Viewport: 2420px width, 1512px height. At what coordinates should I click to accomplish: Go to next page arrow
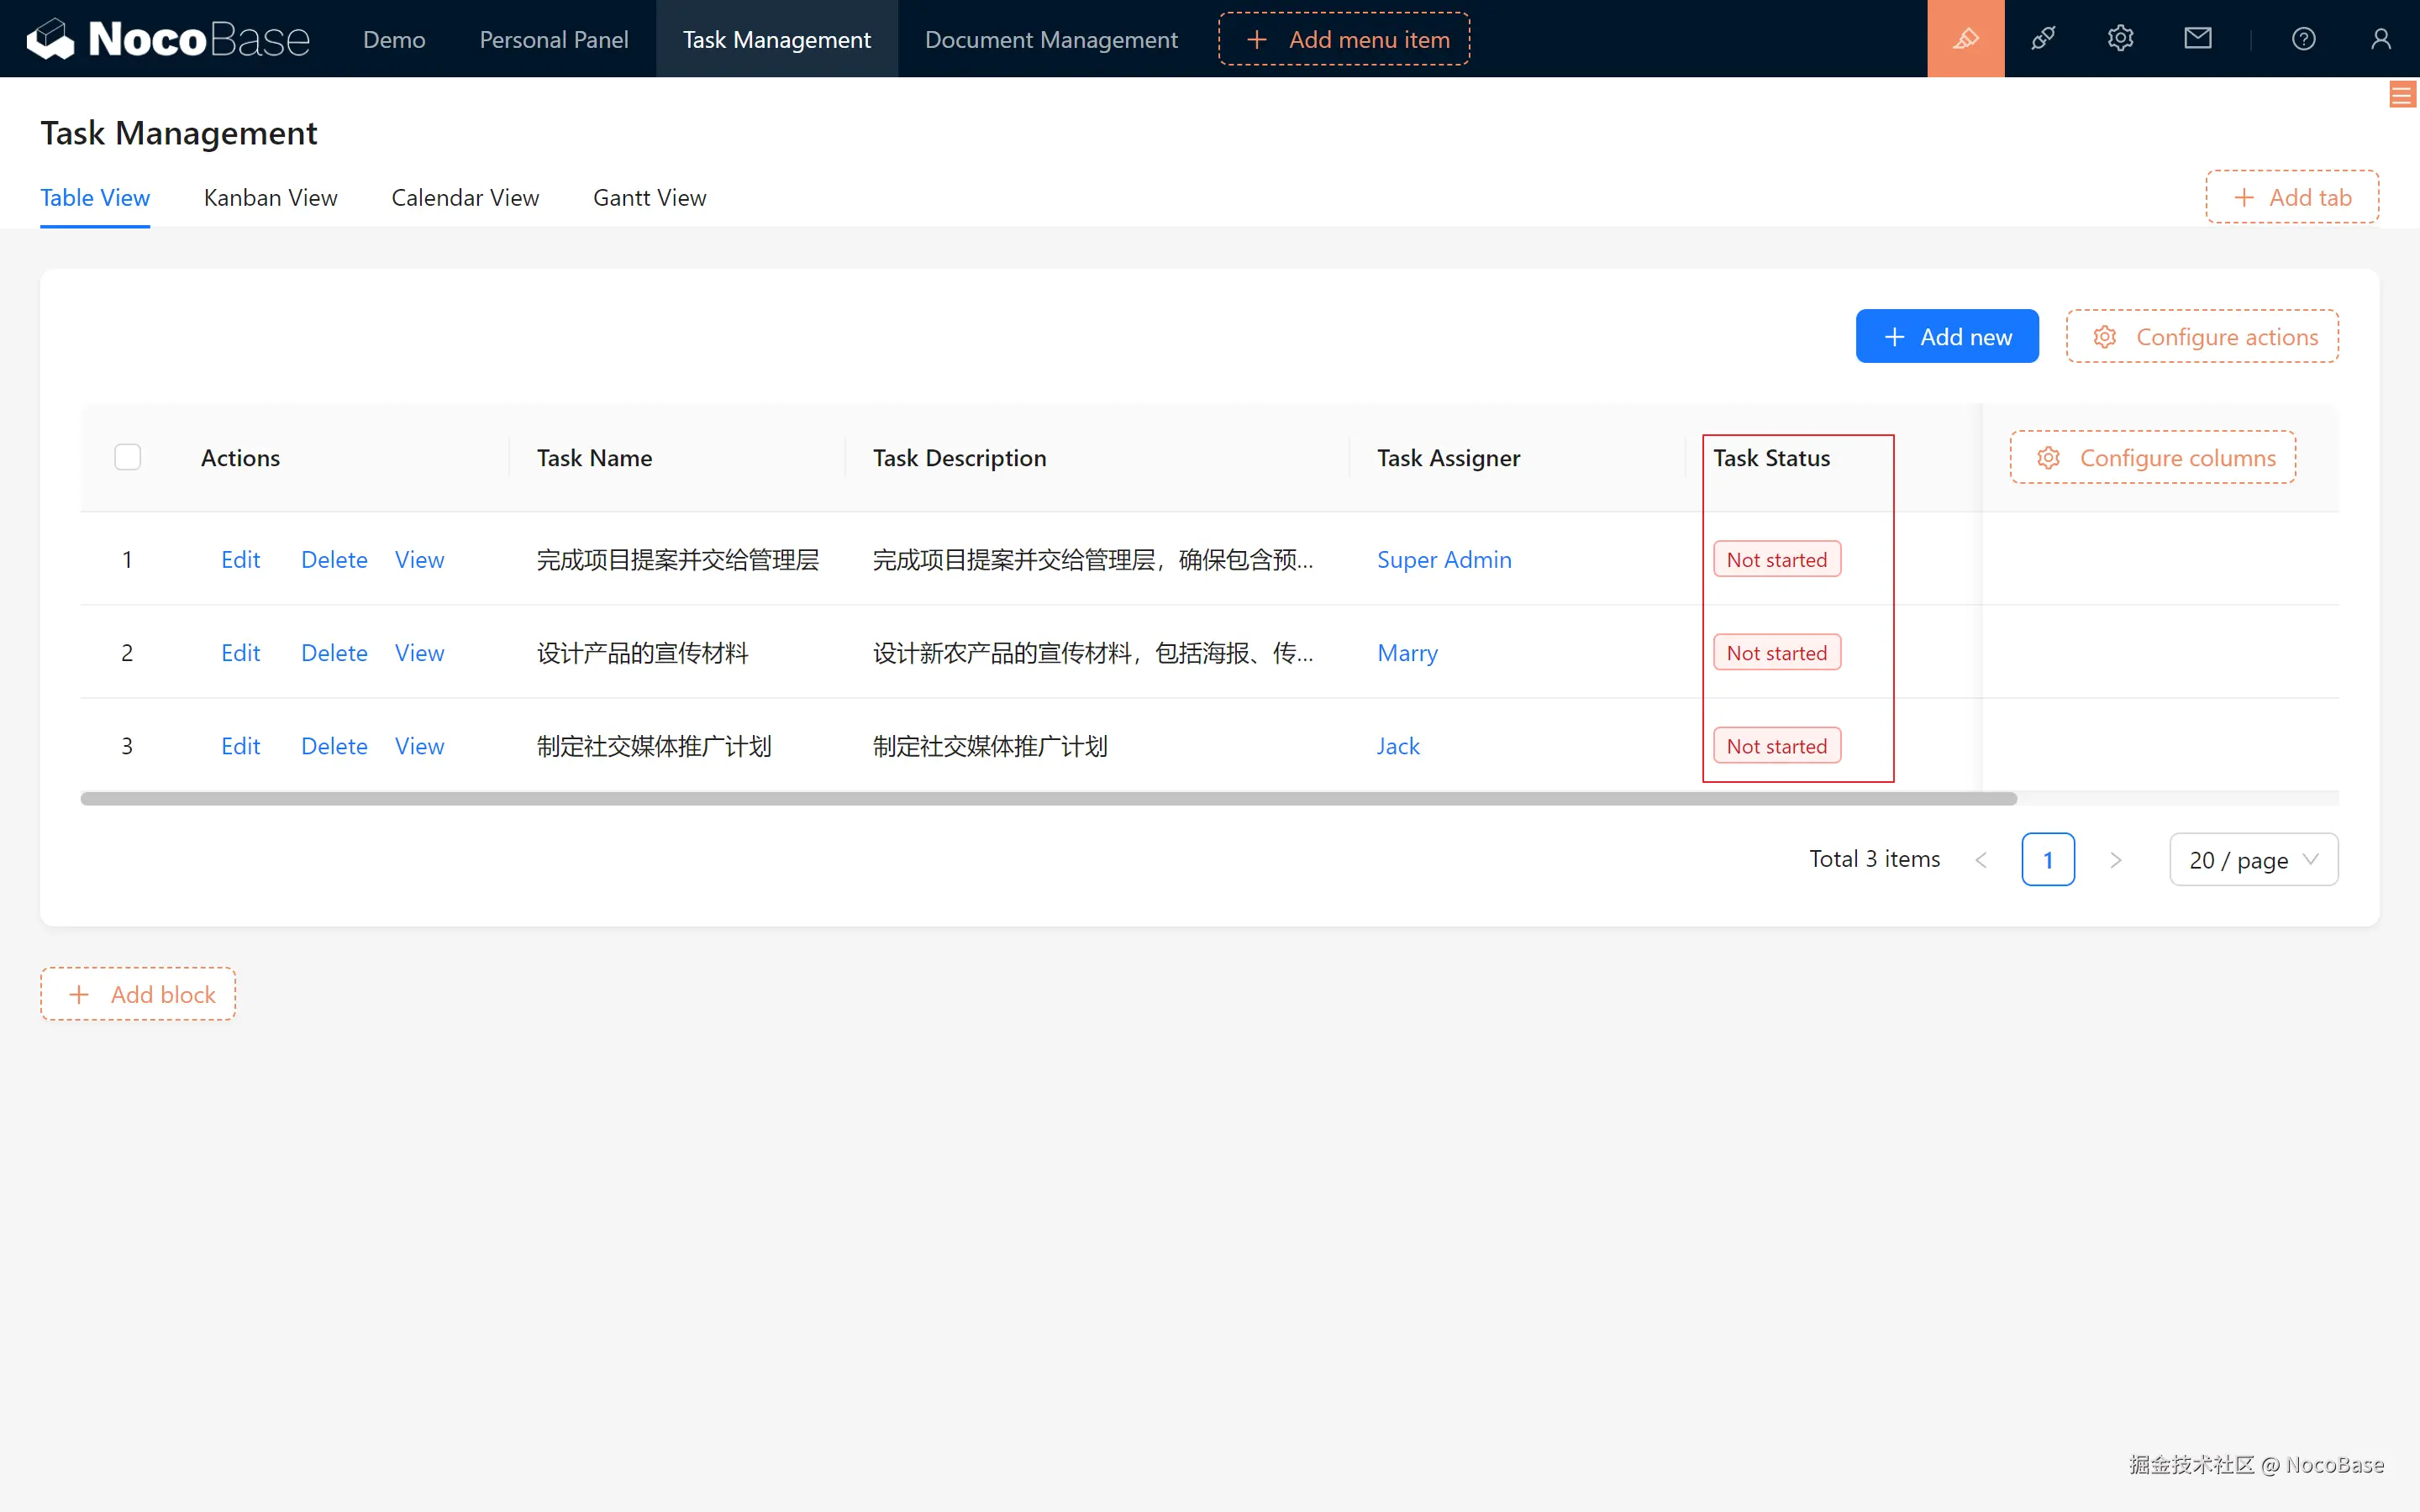2115,860
